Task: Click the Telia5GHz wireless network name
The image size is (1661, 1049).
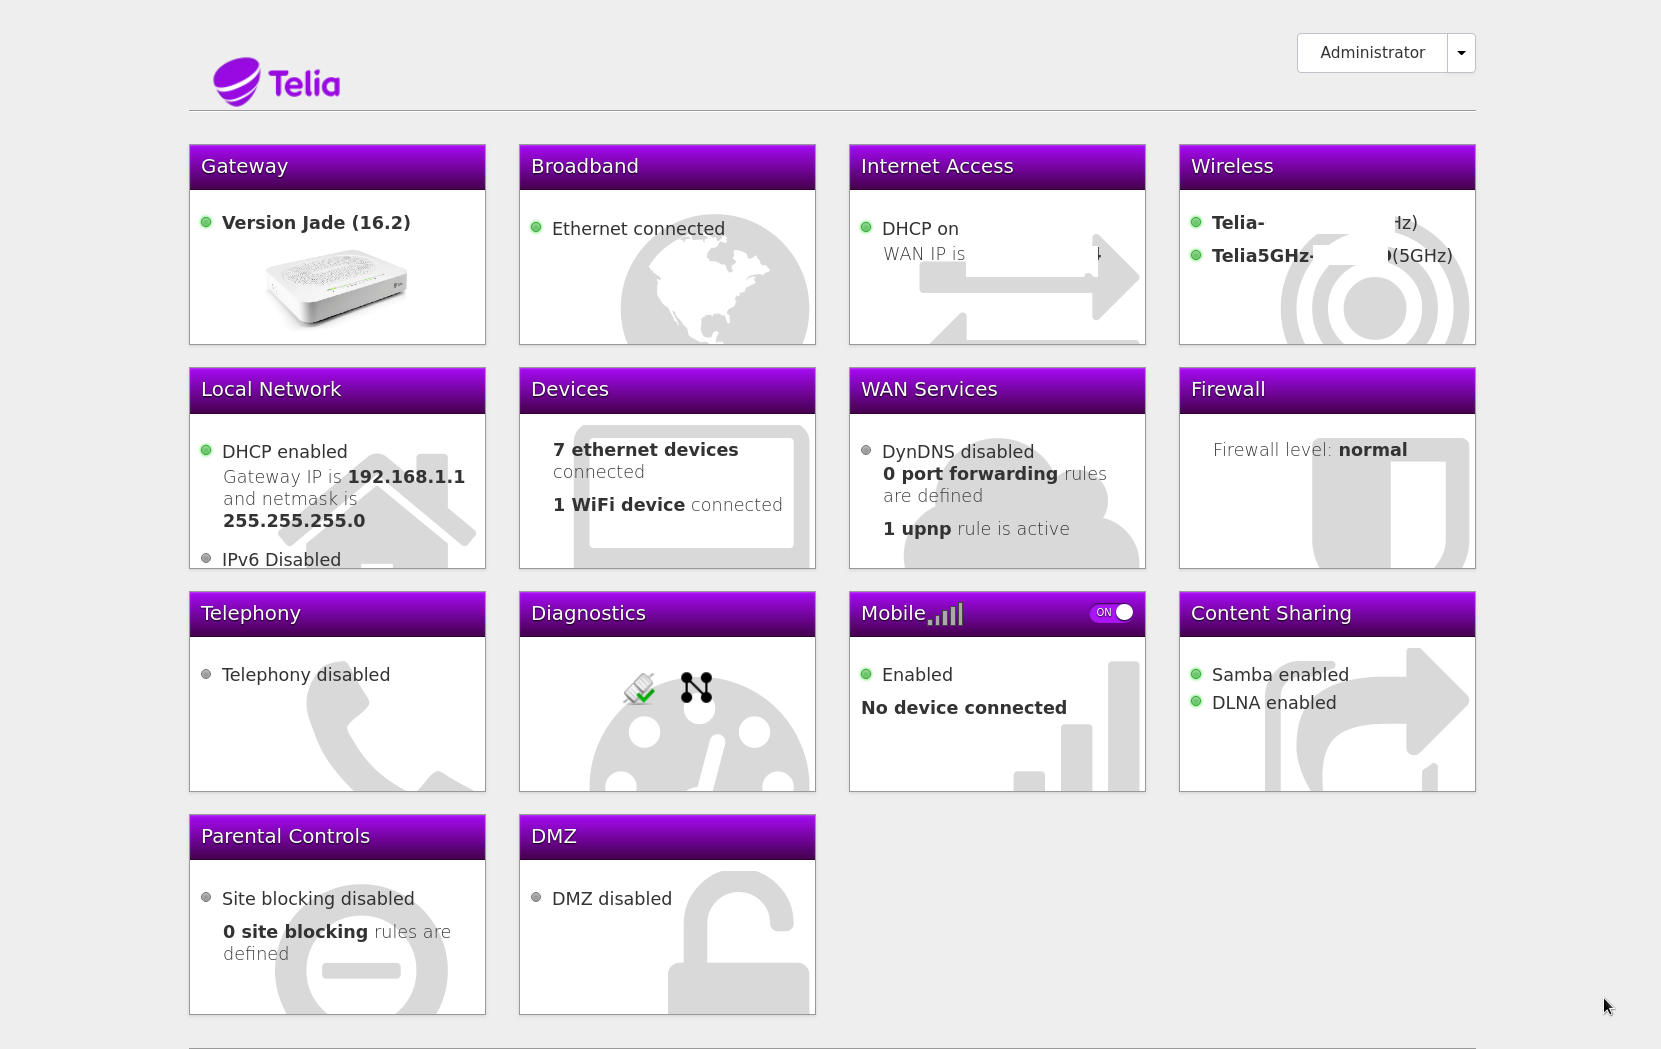Action: point(1263,256)
